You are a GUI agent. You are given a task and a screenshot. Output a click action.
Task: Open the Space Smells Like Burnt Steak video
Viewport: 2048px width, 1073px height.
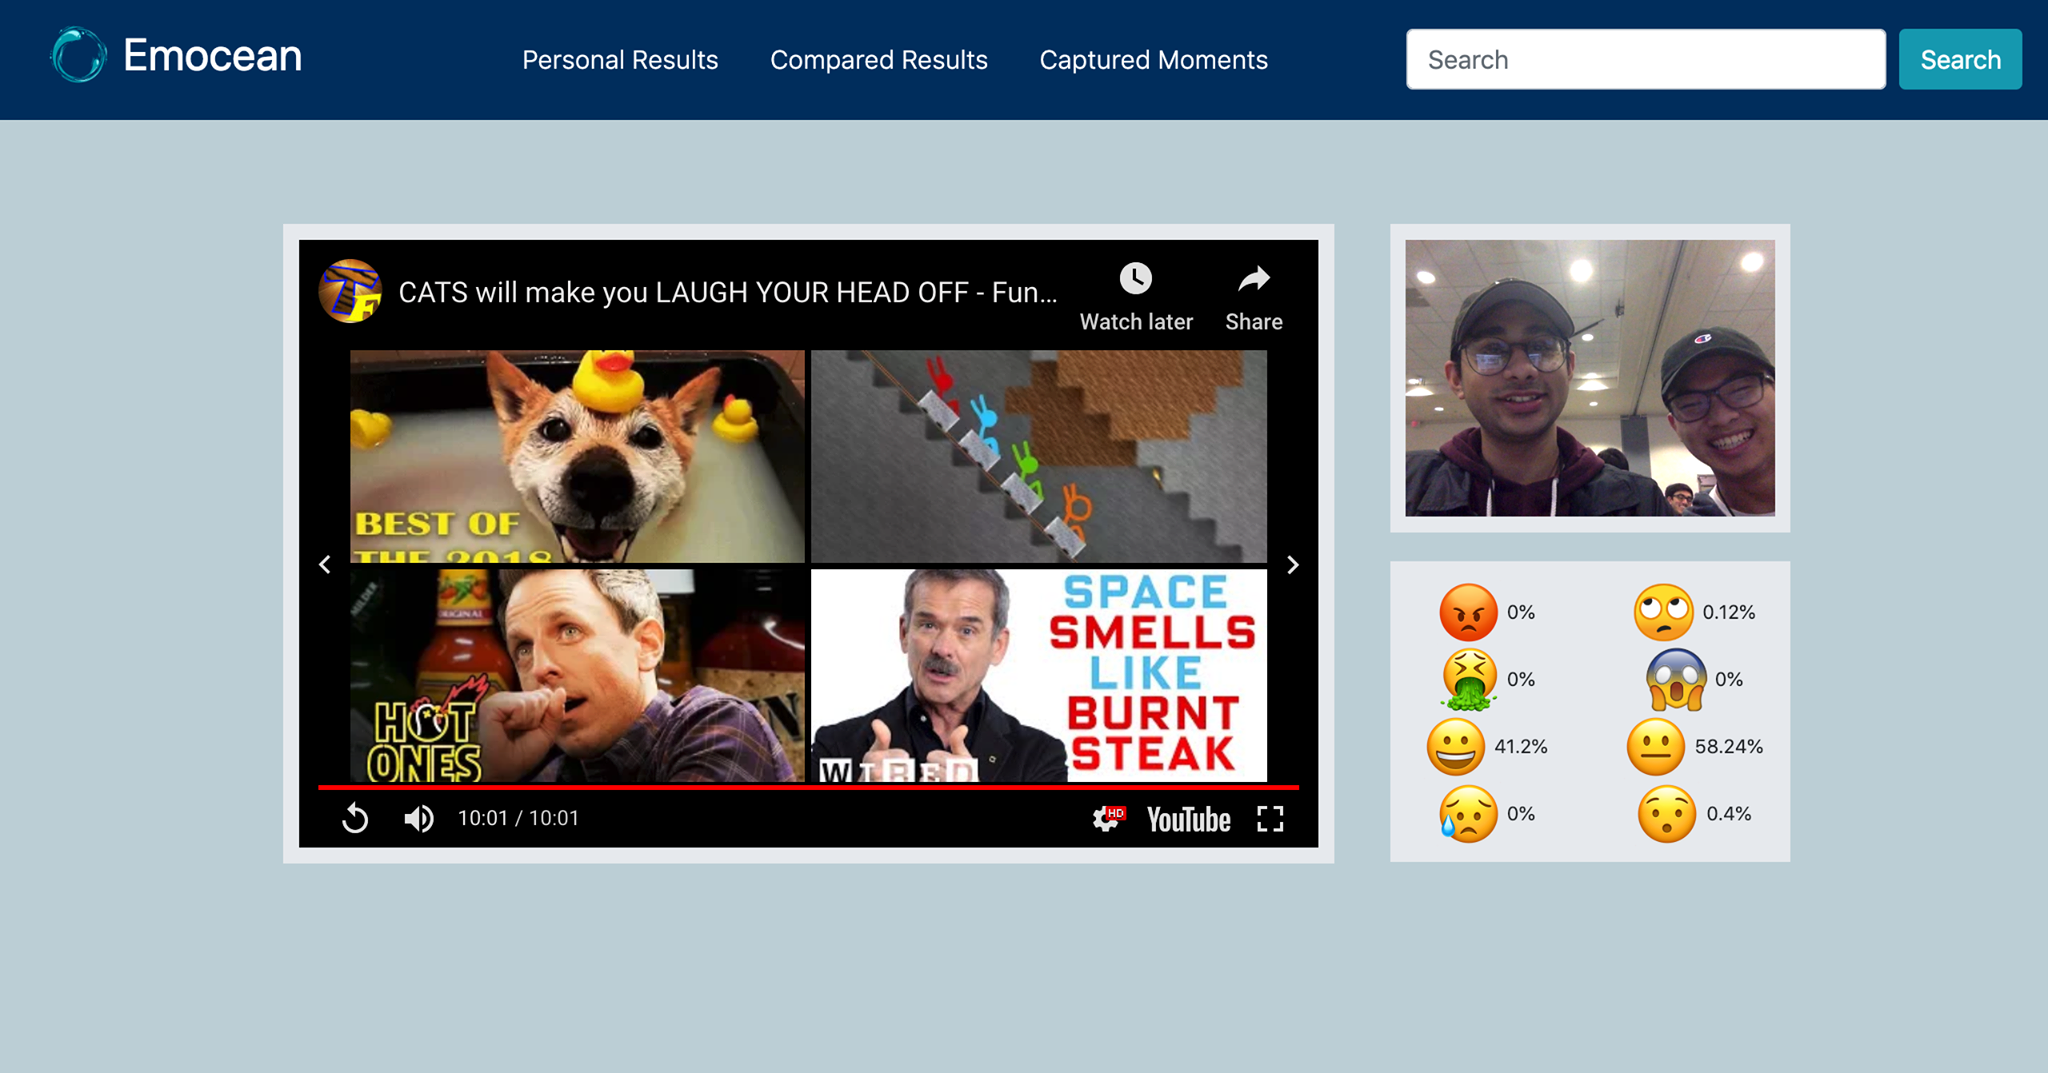point(1039,675)
